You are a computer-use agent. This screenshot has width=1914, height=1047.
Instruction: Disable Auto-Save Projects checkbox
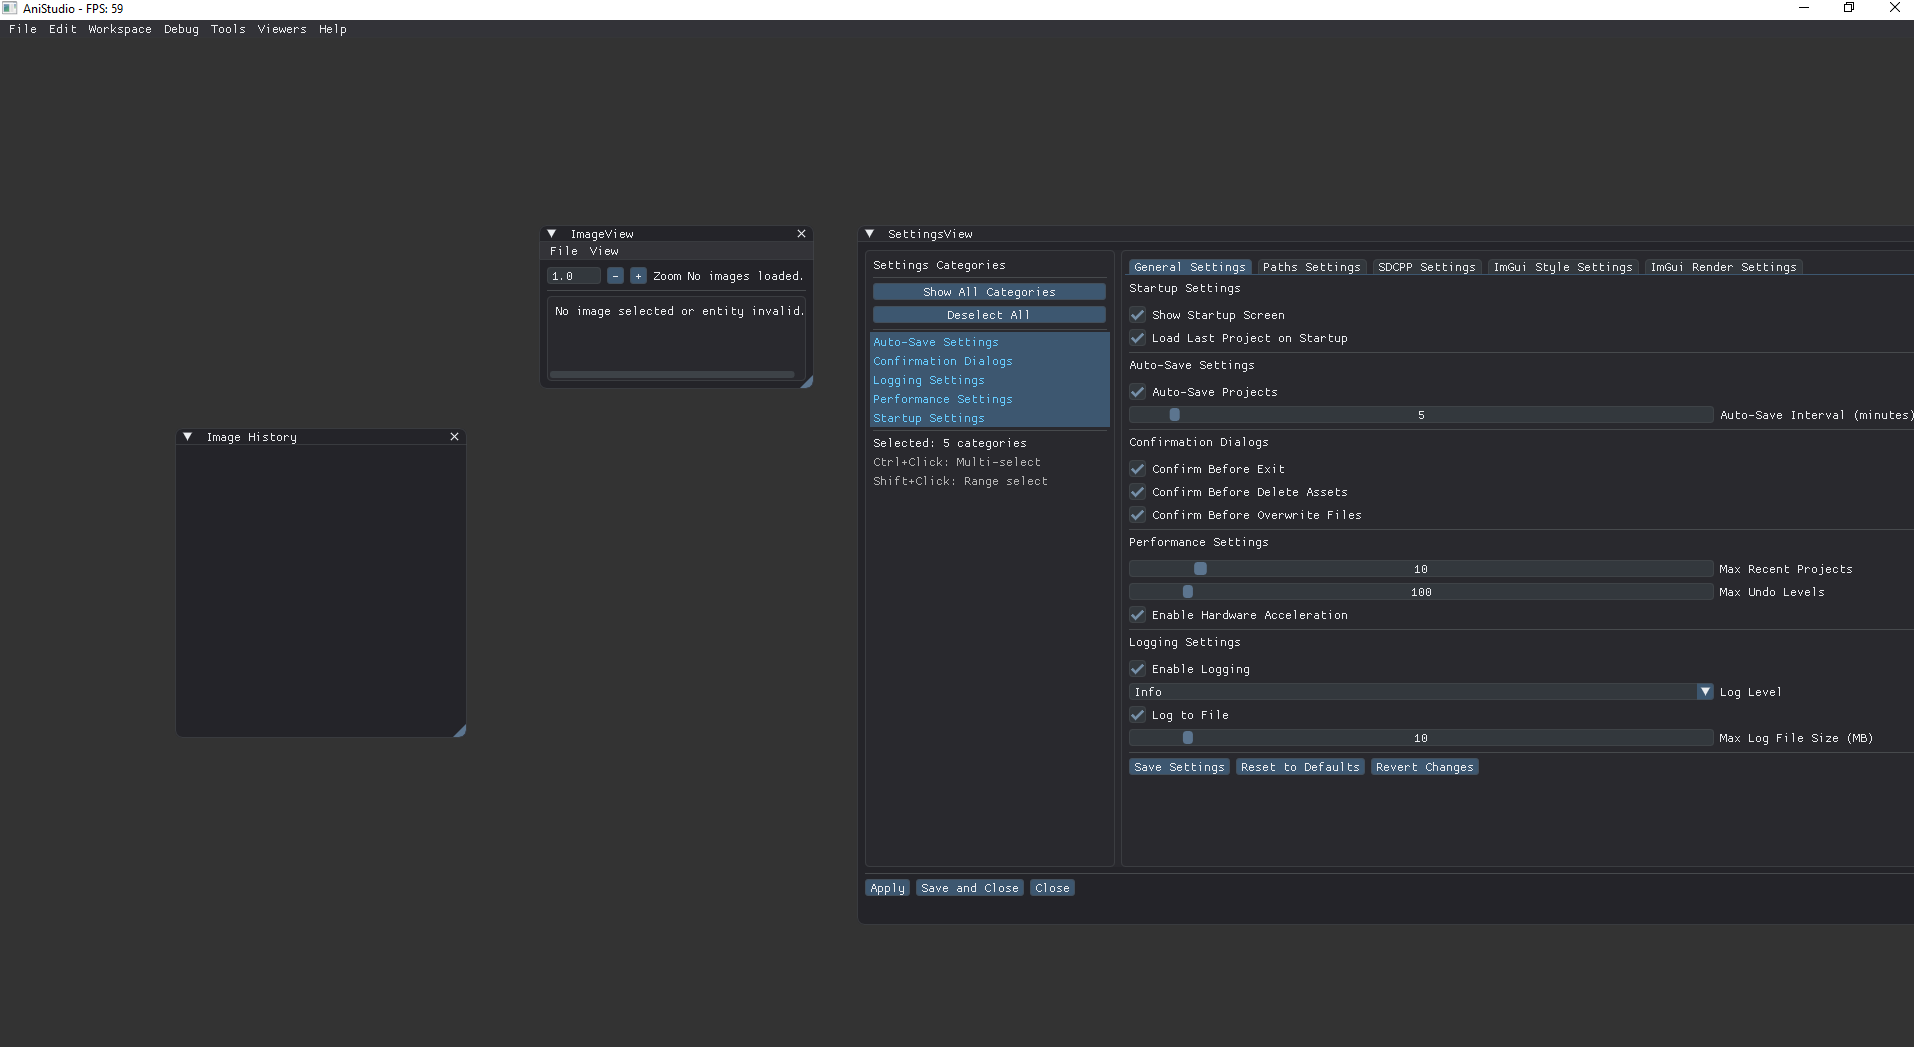pos(1138,392)
